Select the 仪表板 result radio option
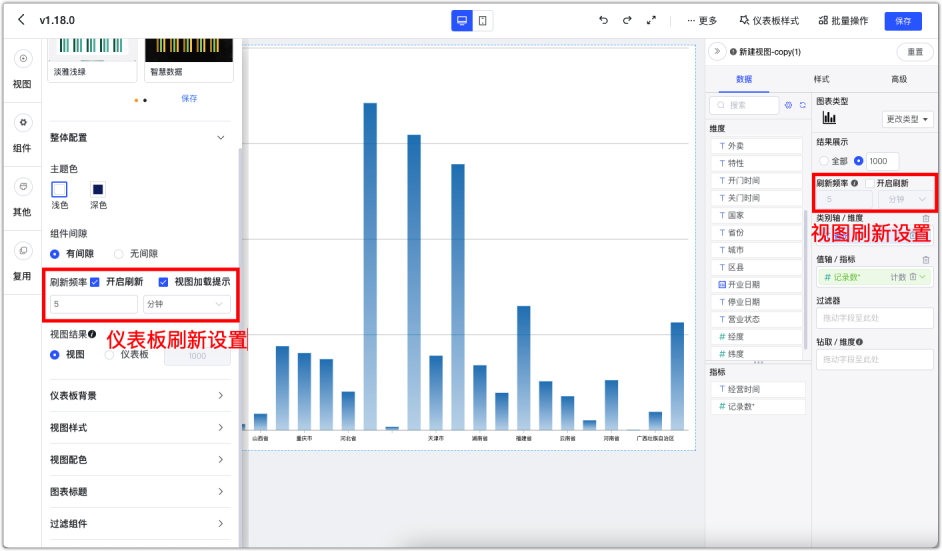The width and height of the screenshot is (942, 551). pyautogui.click(x=109, y=355)
